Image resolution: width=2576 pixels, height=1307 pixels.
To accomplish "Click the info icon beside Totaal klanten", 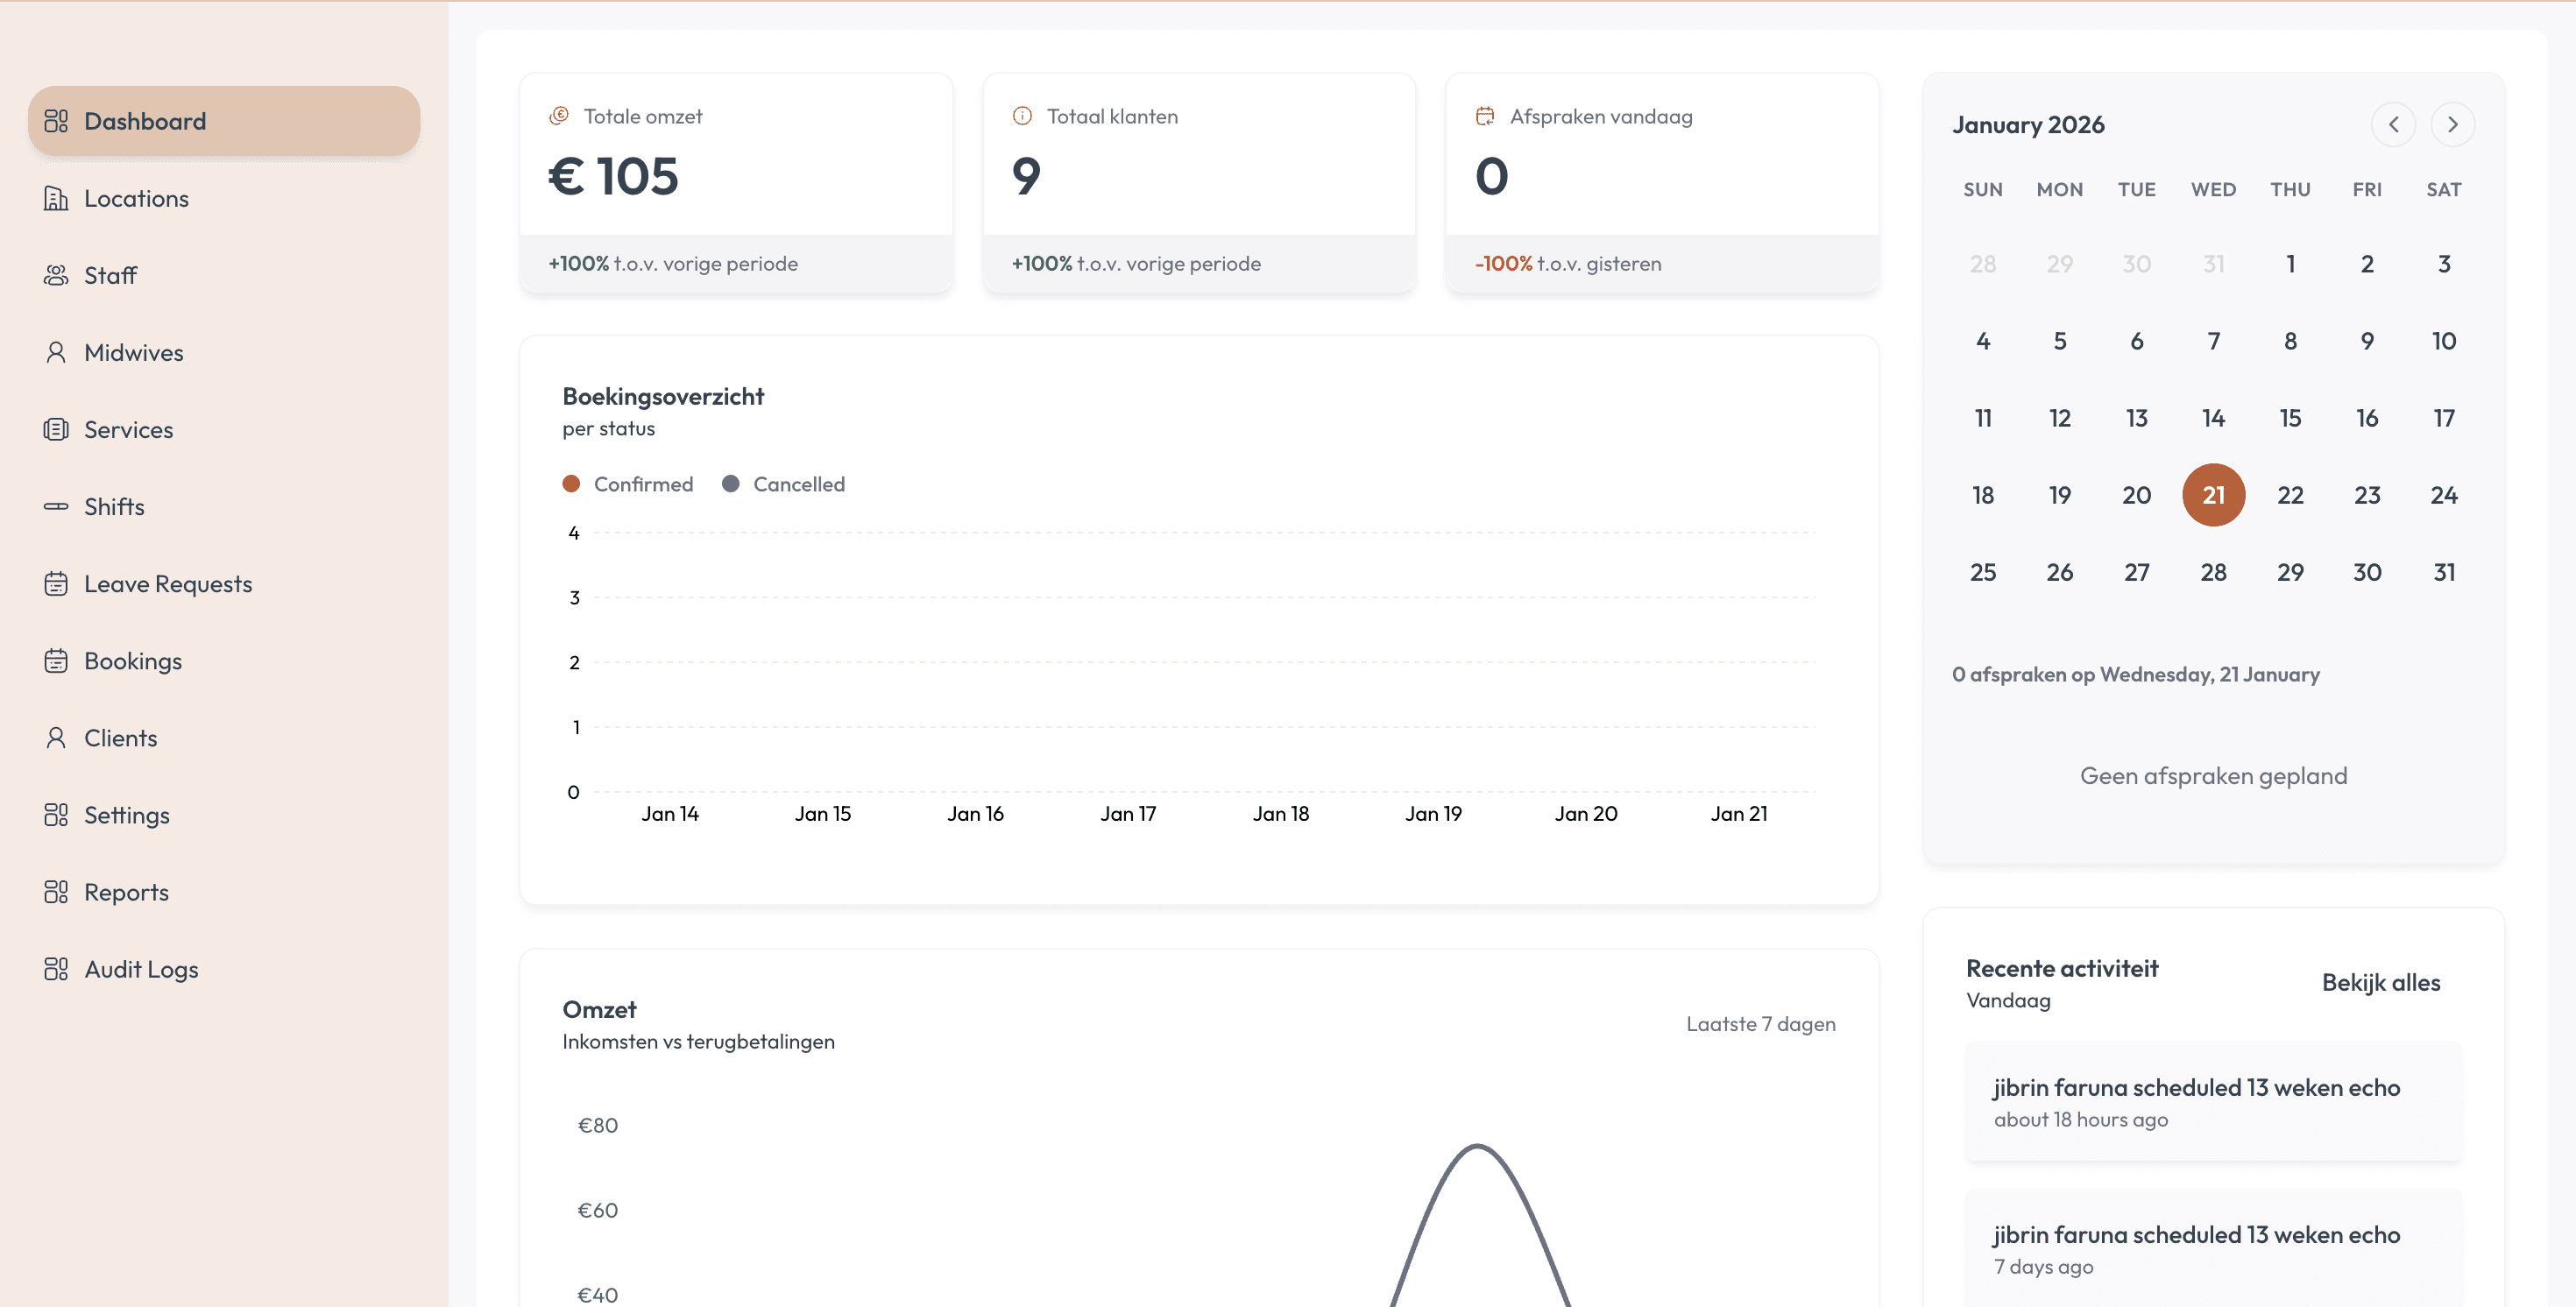I will 1022,116.
